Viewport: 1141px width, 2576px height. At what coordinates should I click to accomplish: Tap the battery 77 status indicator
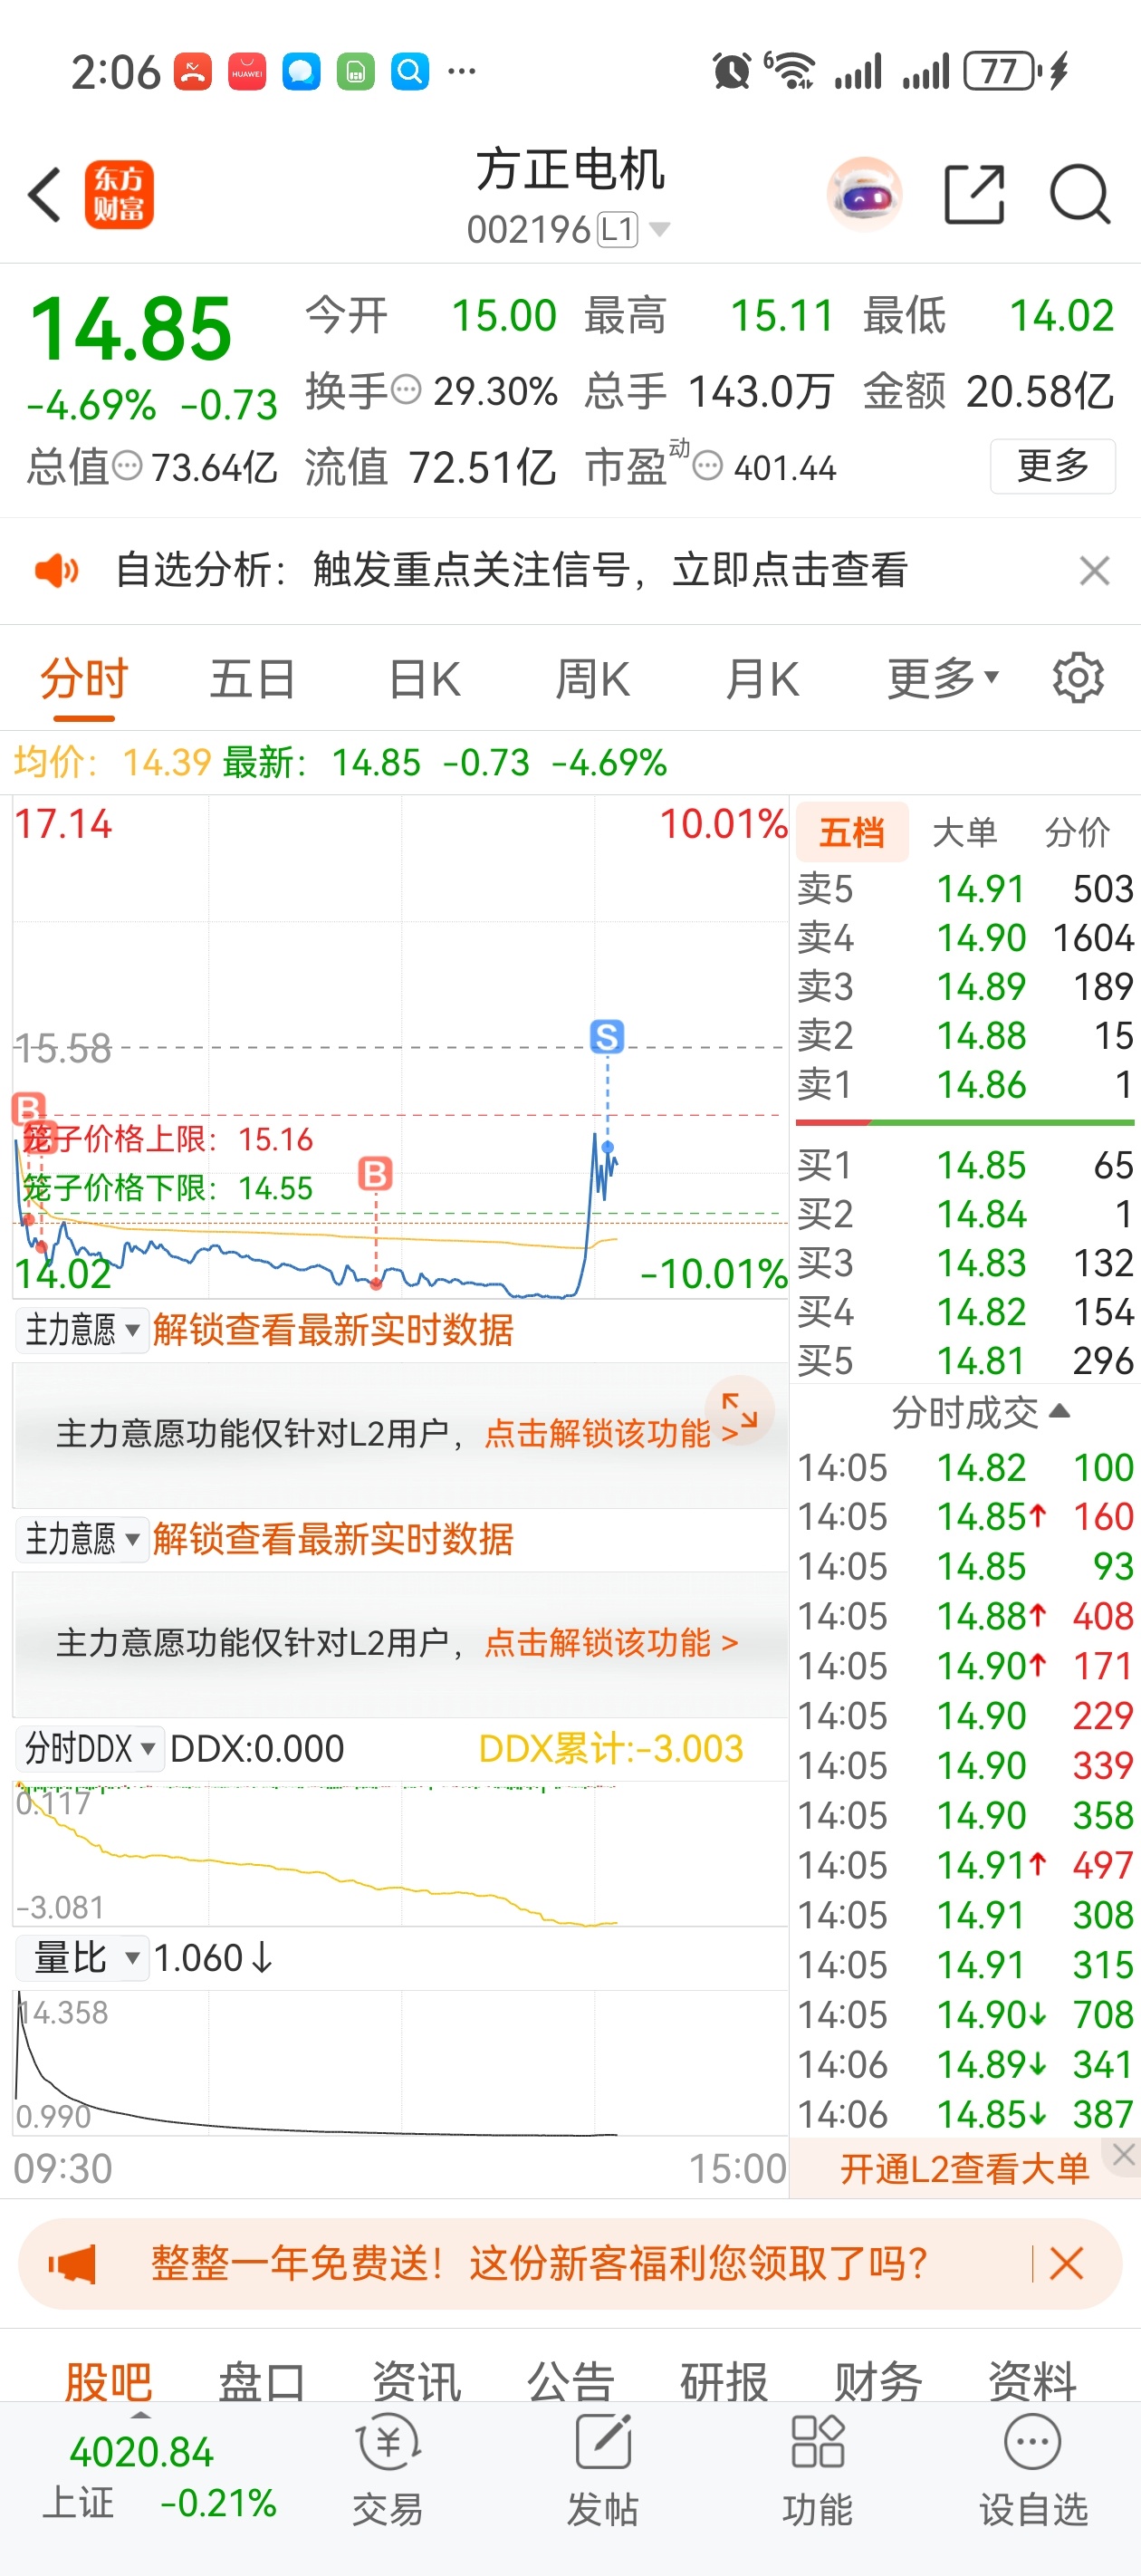click(1003, 71)
